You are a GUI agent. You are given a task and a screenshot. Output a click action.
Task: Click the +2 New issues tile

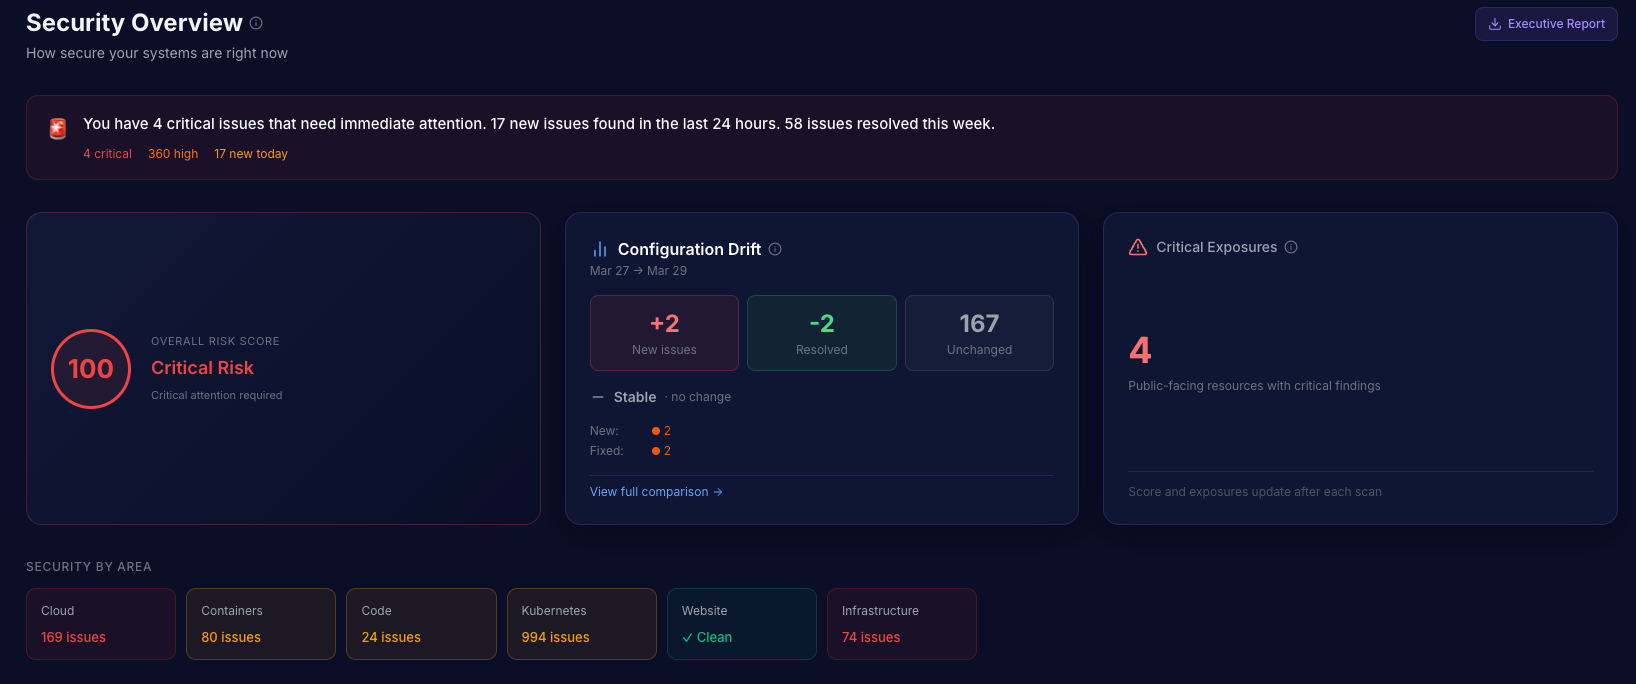(664, 333)
